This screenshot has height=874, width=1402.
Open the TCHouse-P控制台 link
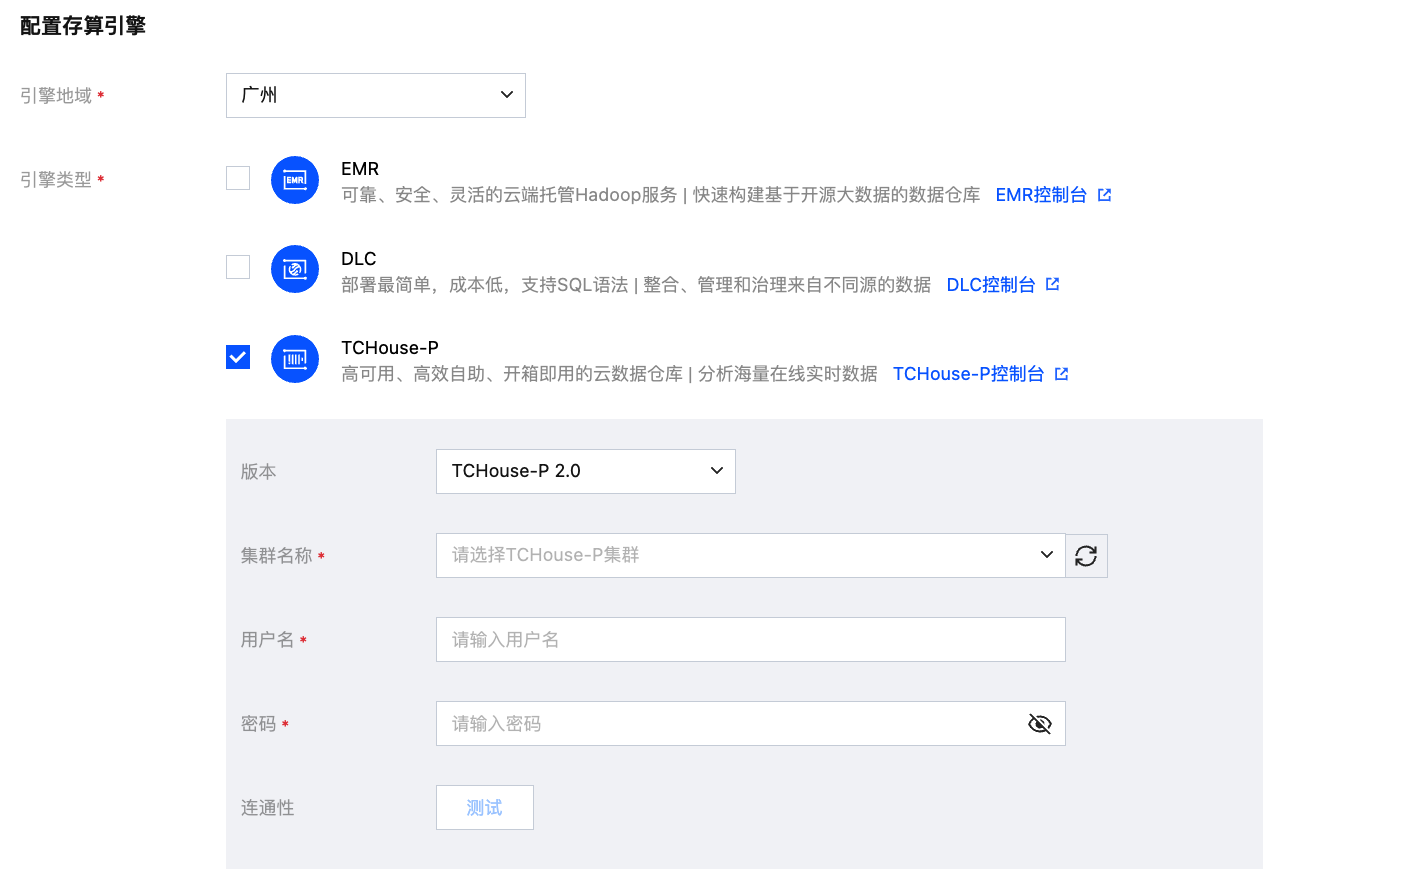[968, 374]
